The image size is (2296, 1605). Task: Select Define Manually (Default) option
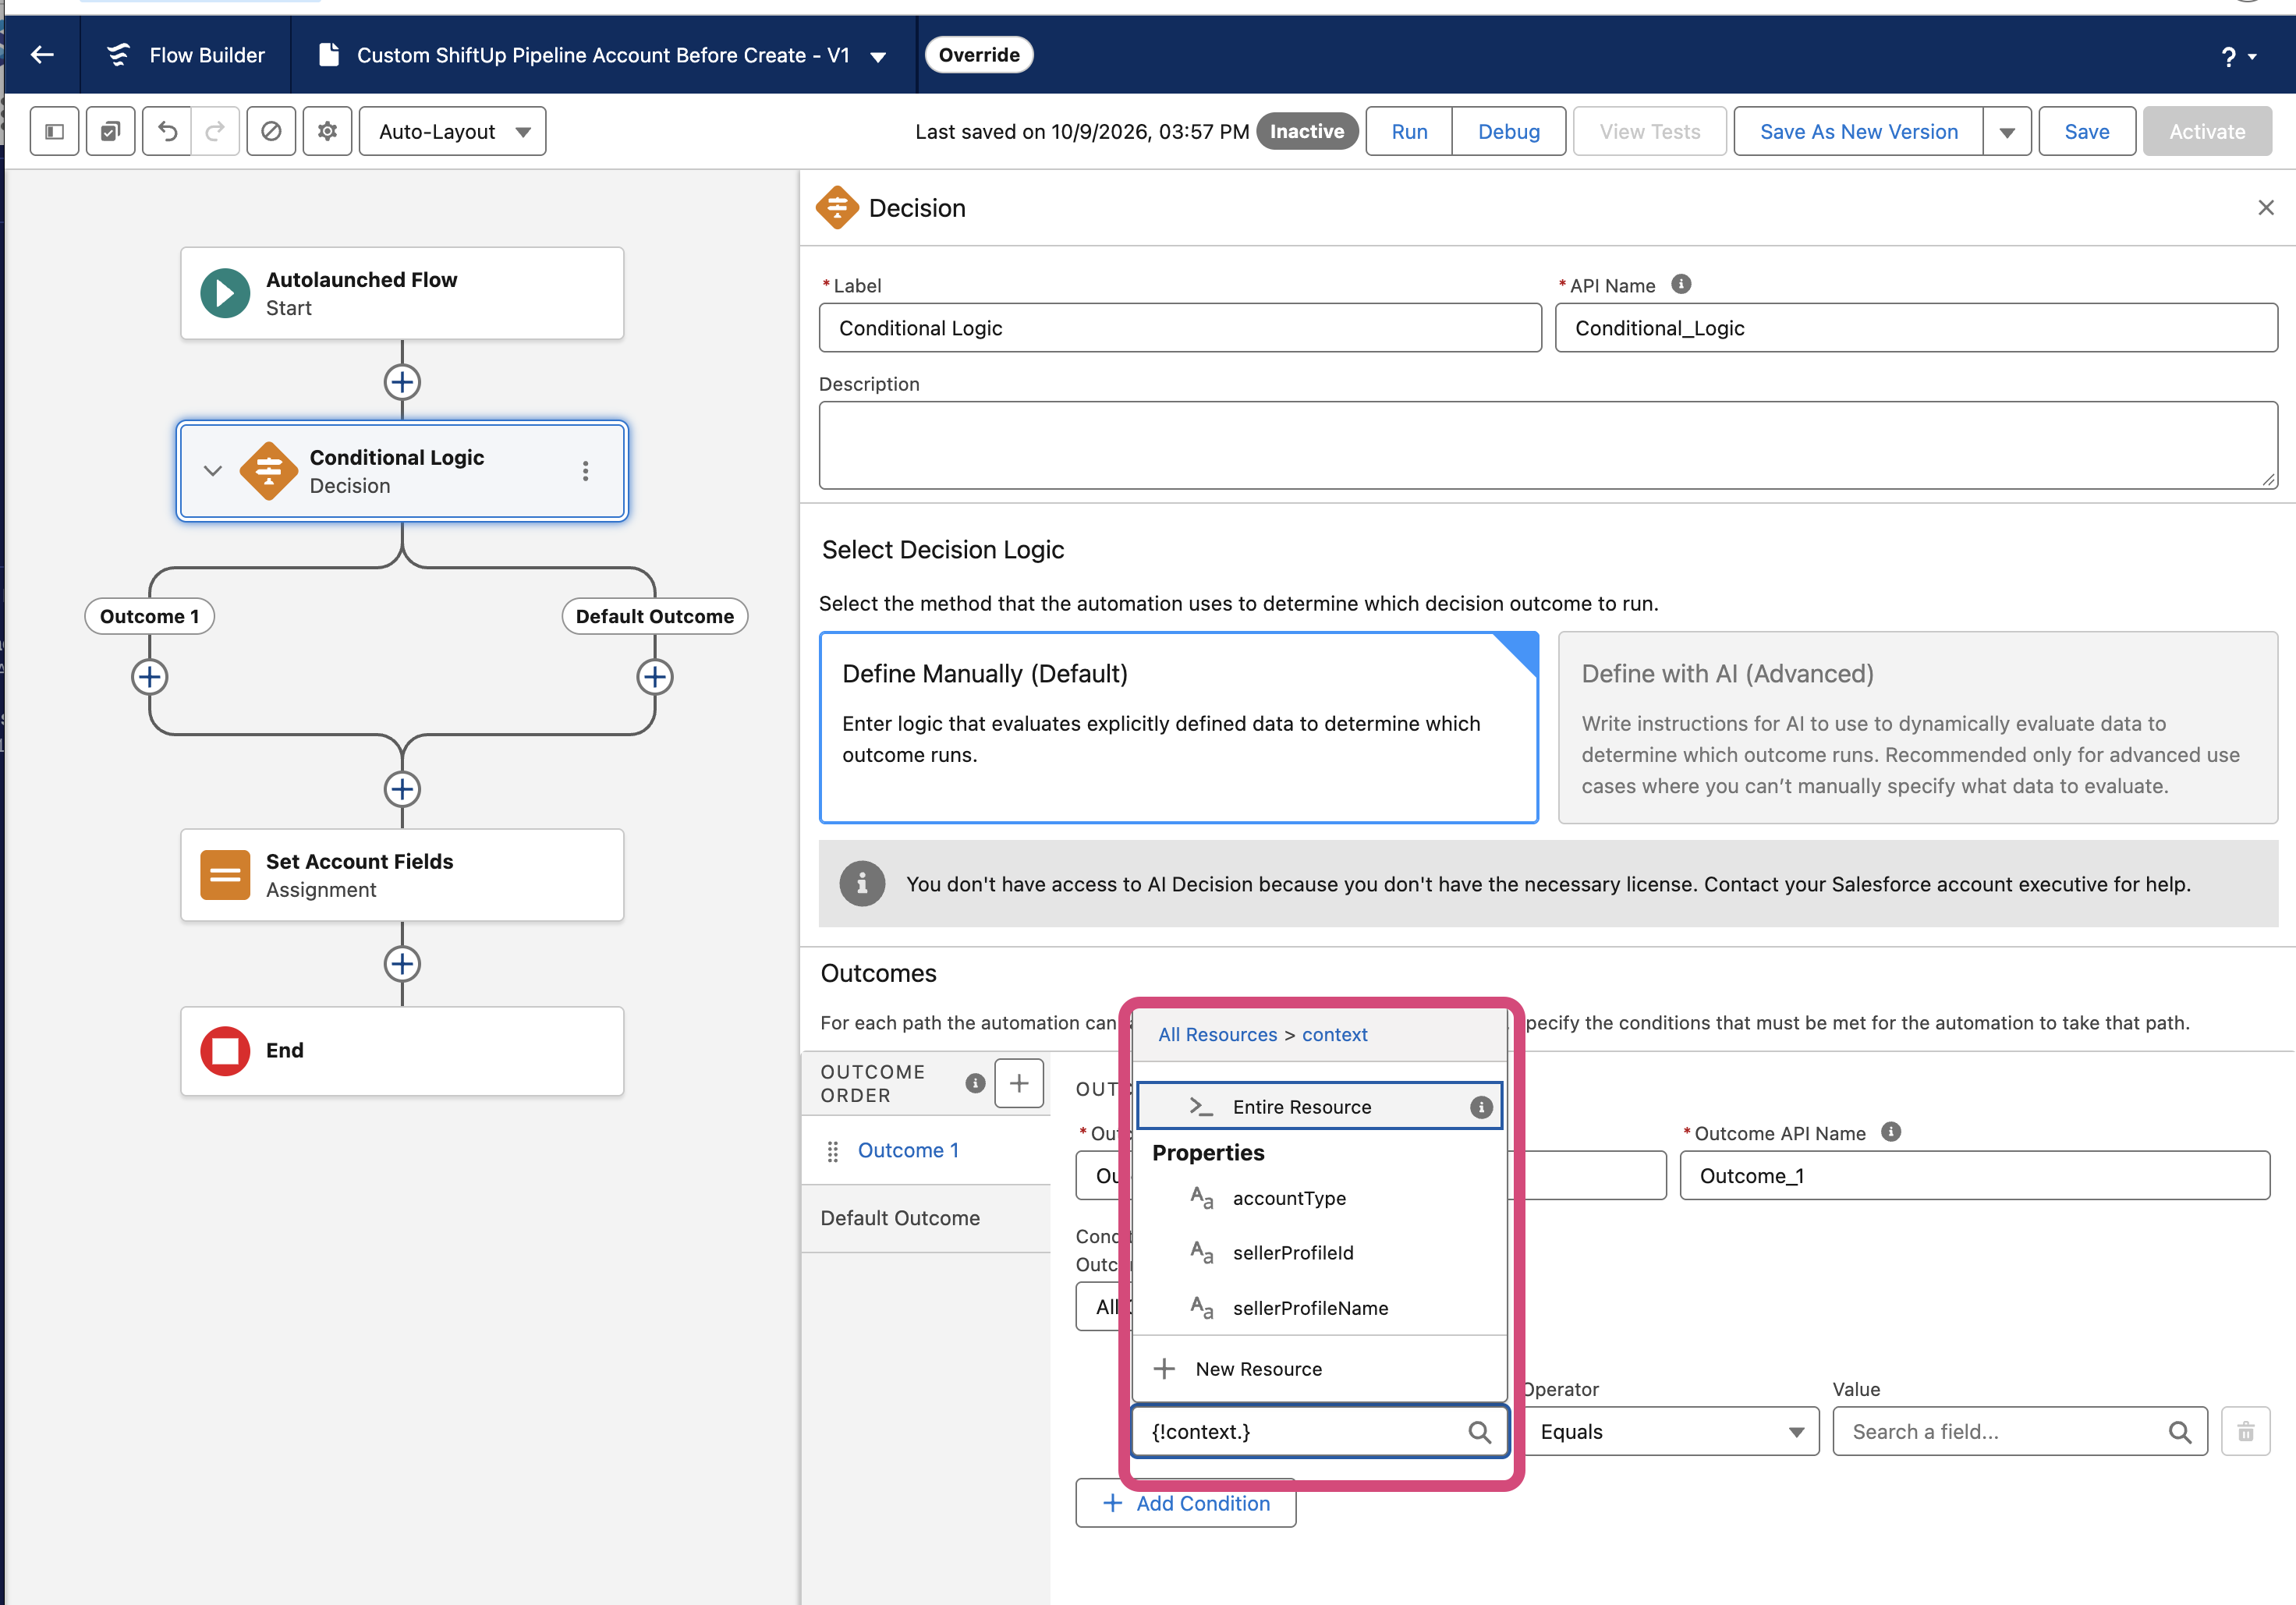(x=1179, y=727)
